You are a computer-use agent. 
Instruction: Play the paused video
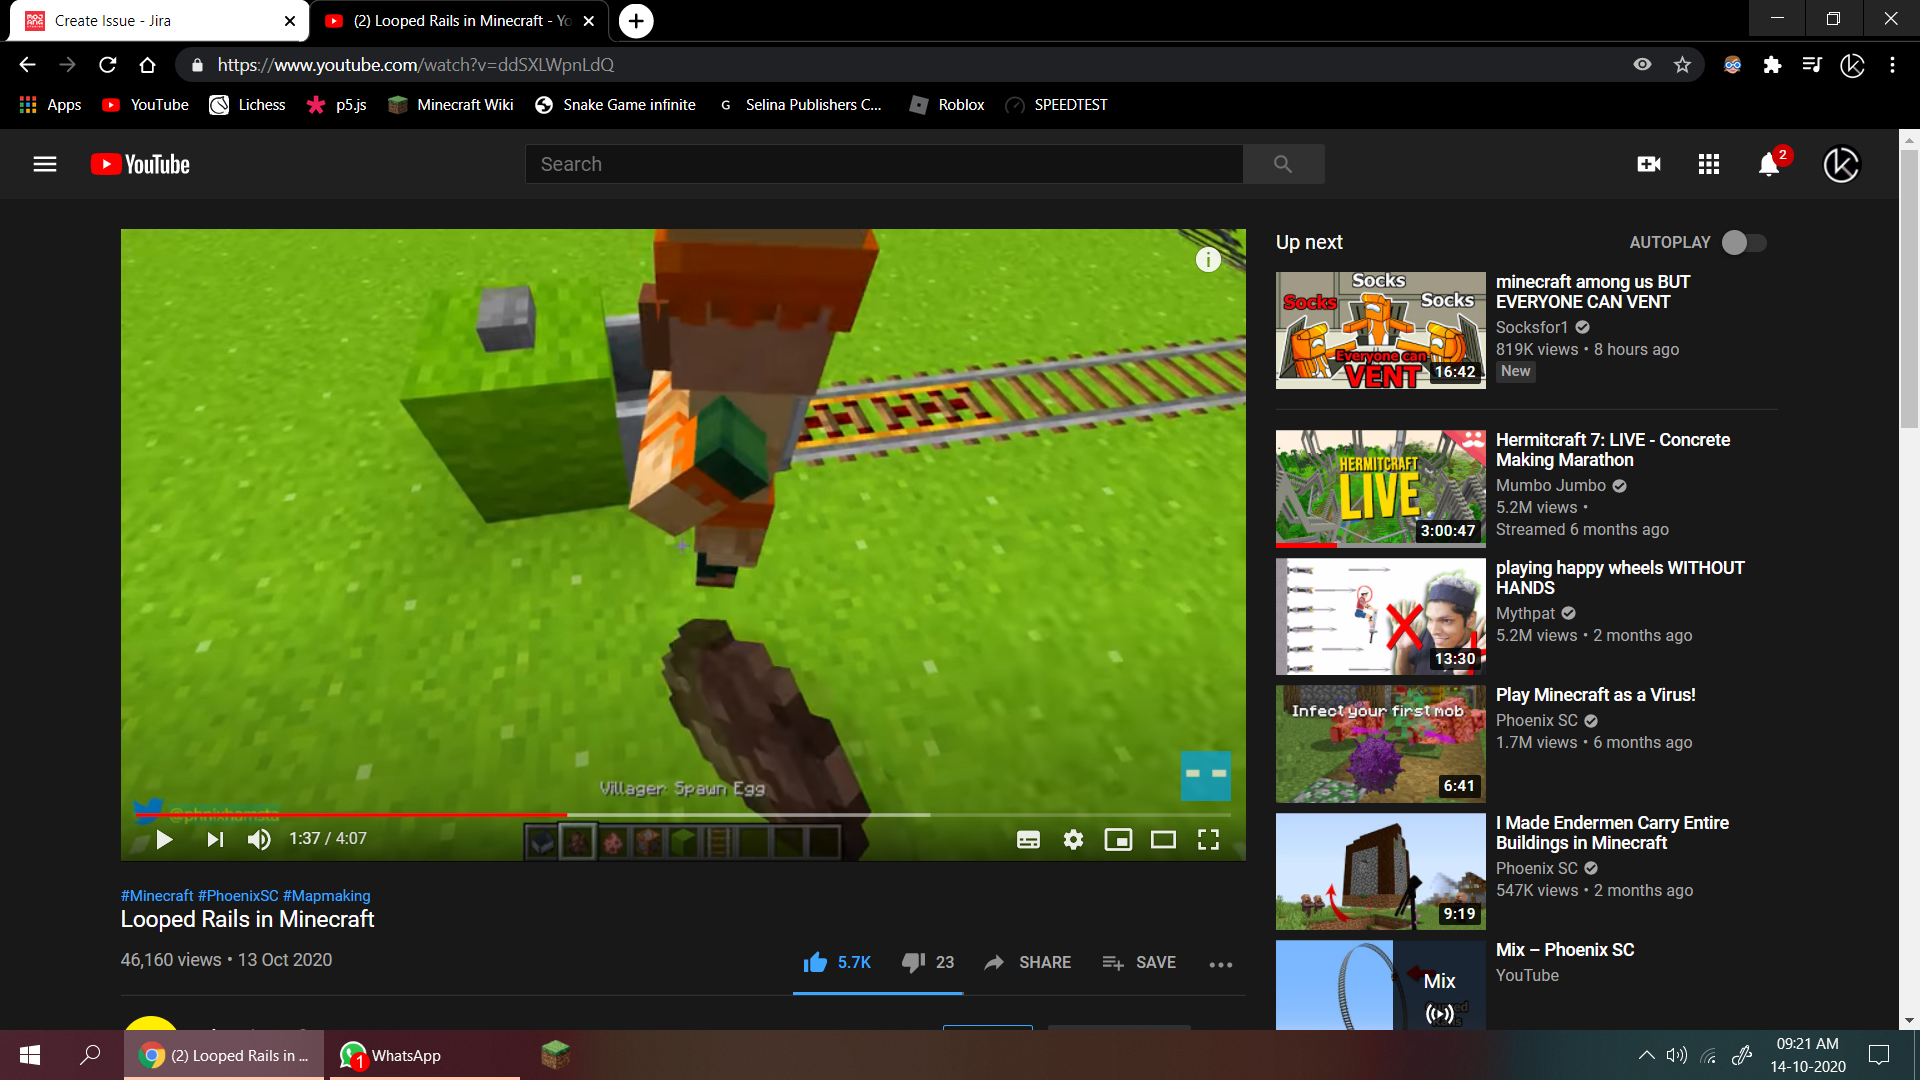[165, 840]
